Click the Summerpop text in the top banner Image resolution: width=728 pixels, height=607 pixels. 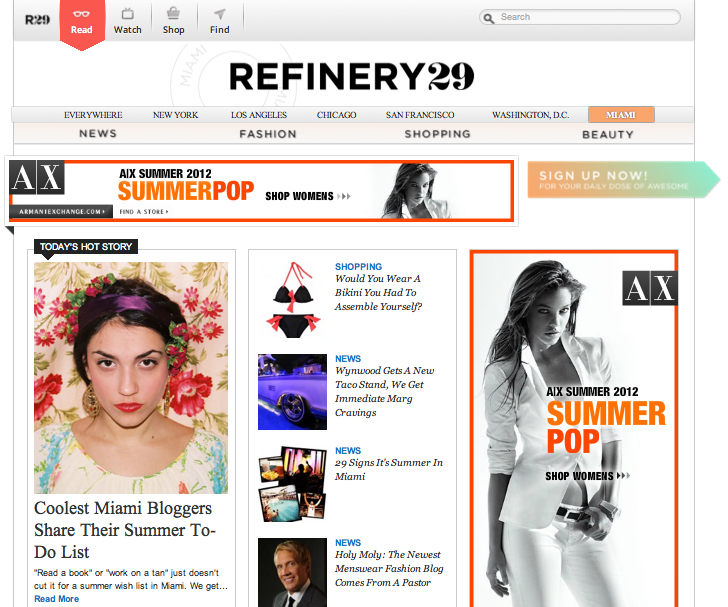186,191
